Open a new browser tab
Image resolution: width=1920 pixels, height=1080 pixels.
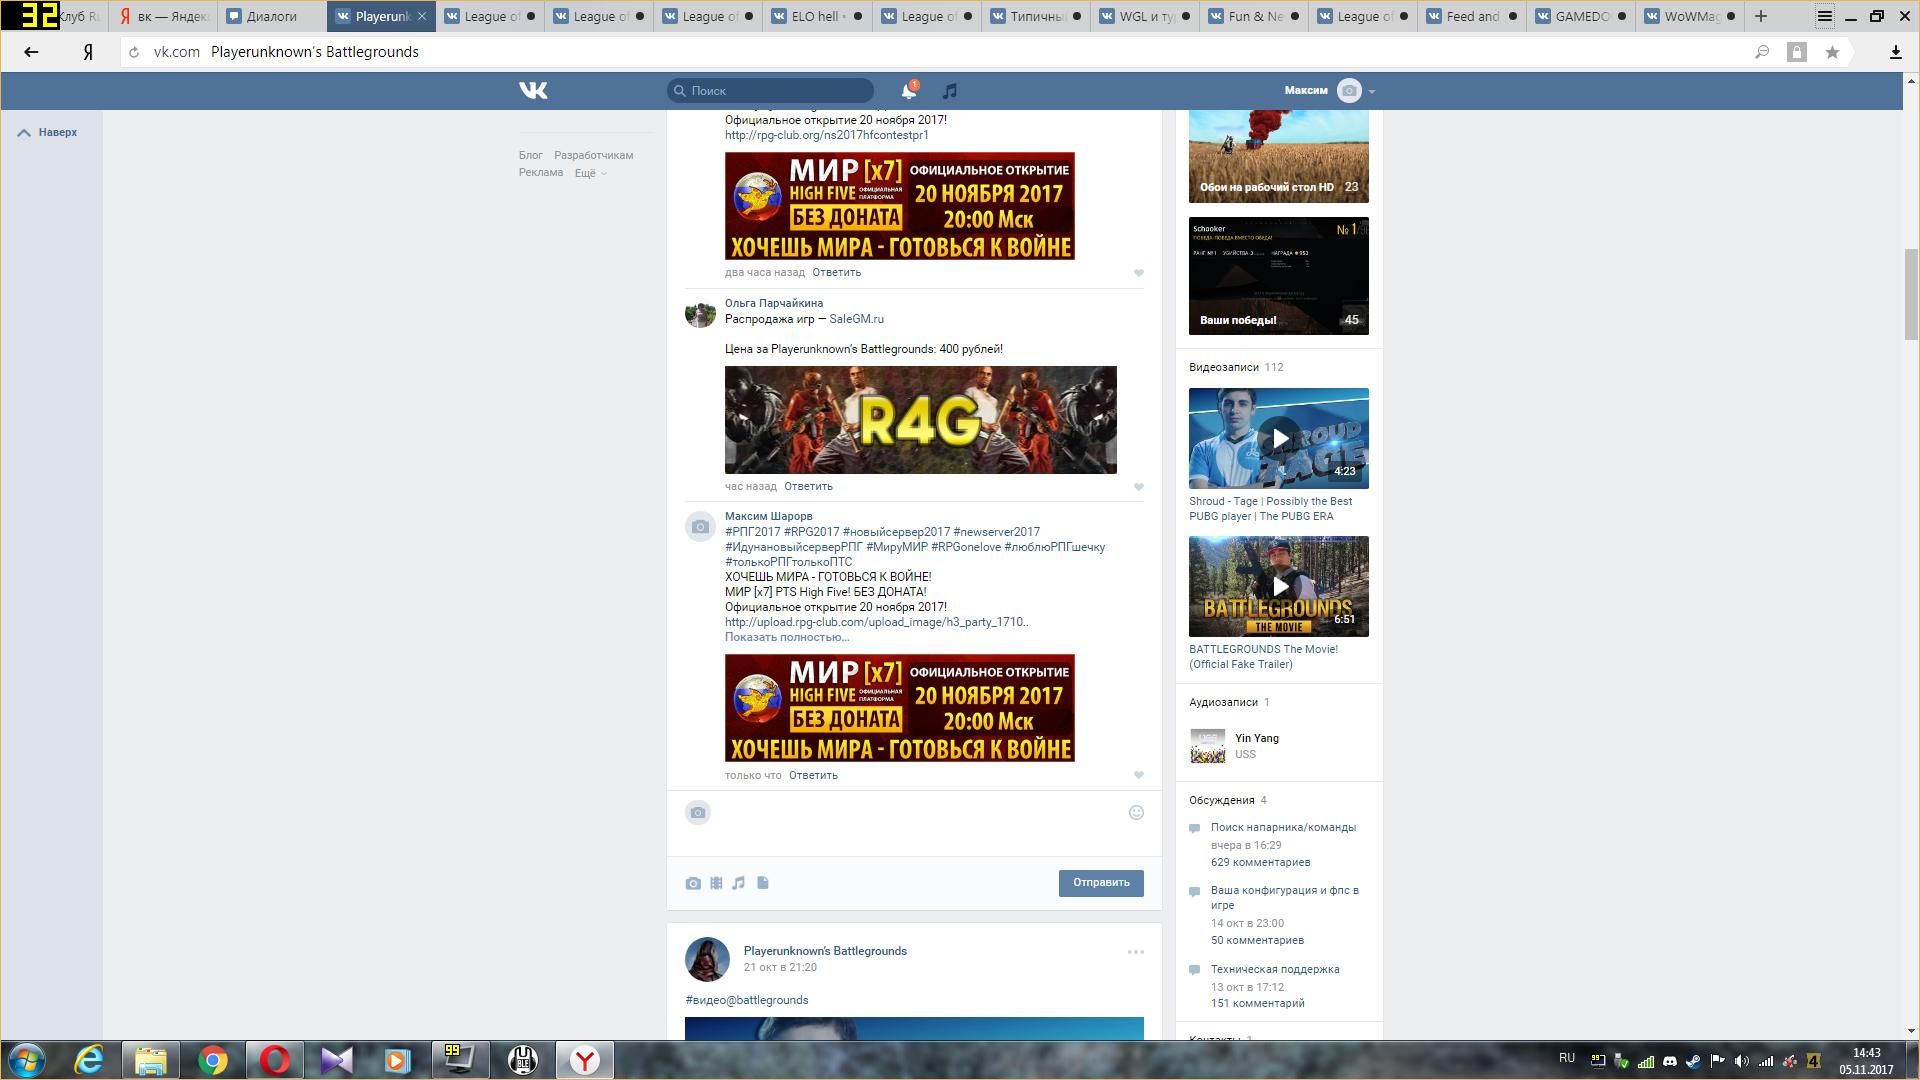(x=1761, y=16)
